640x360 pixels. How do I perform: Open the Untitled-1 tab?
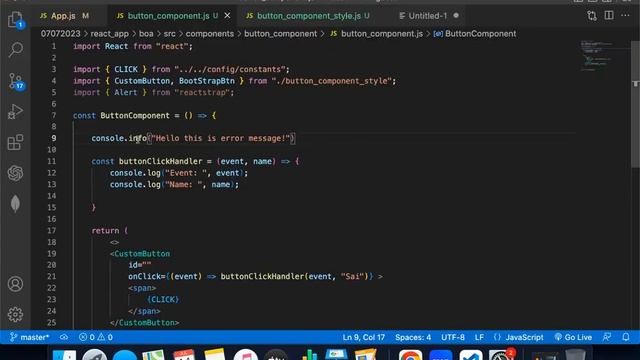tap(428, 16)
